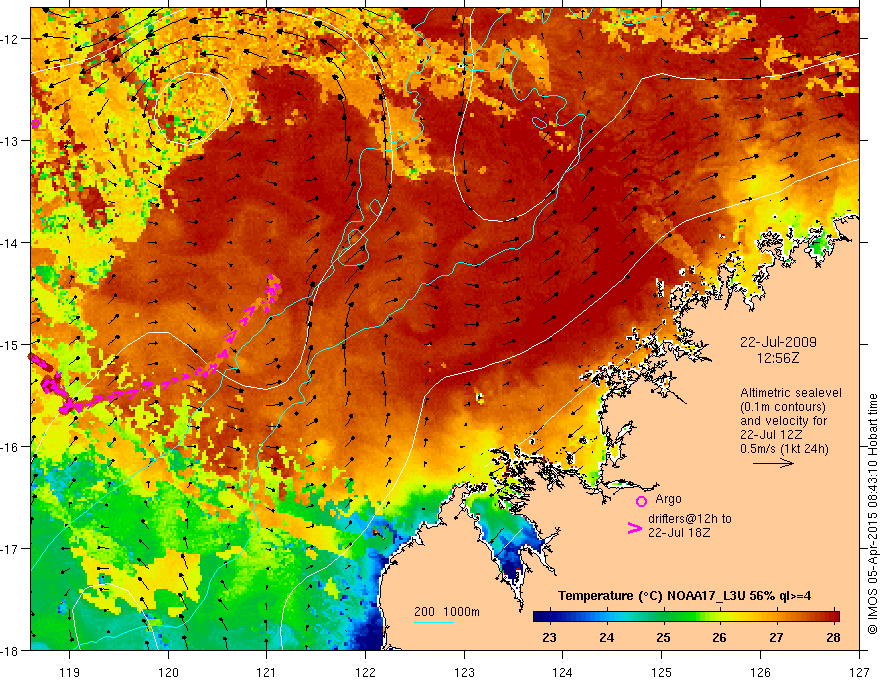Click the latitude axis label -15
Screen dimensions: 880x680
tap(11, 344)
